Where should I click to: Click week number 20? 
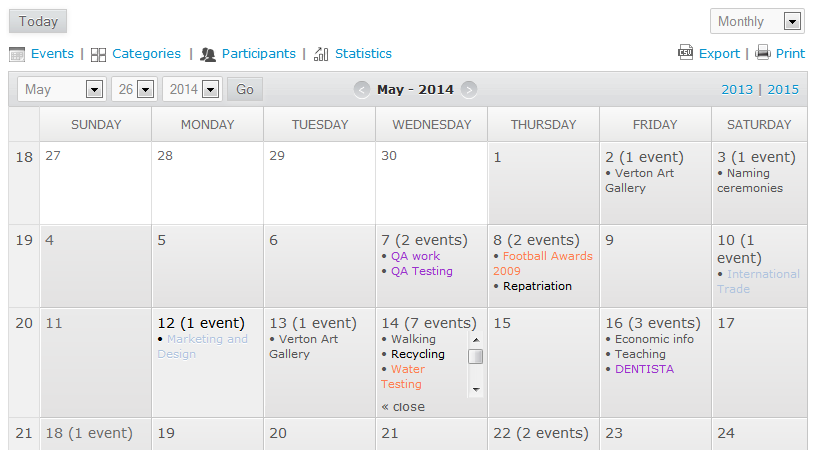click(24, 323)
